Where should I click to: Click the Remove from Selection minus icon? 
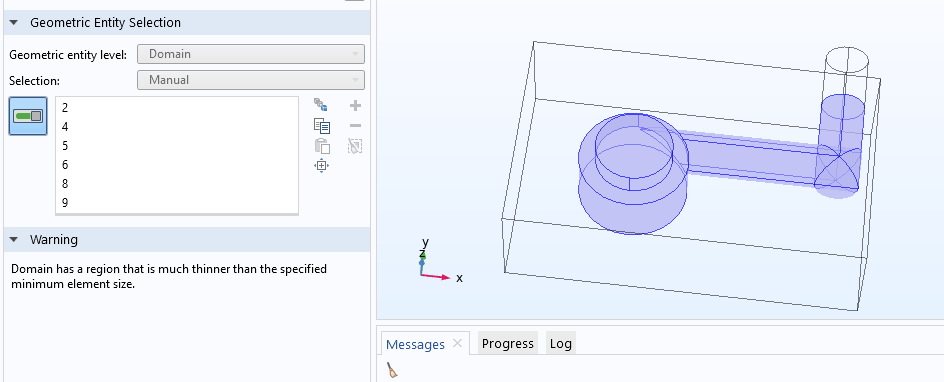(x=355, y=126)
